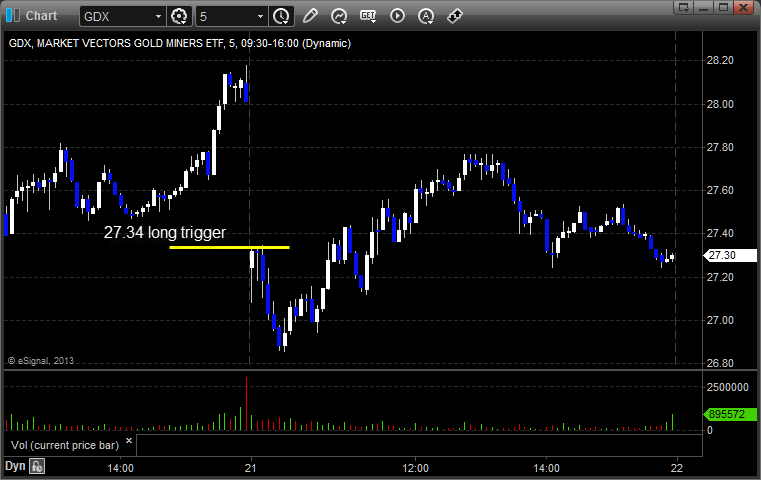Click the 27.30 current price marker
The width and height of the screenshot is (761, 480).
(730, 255)
